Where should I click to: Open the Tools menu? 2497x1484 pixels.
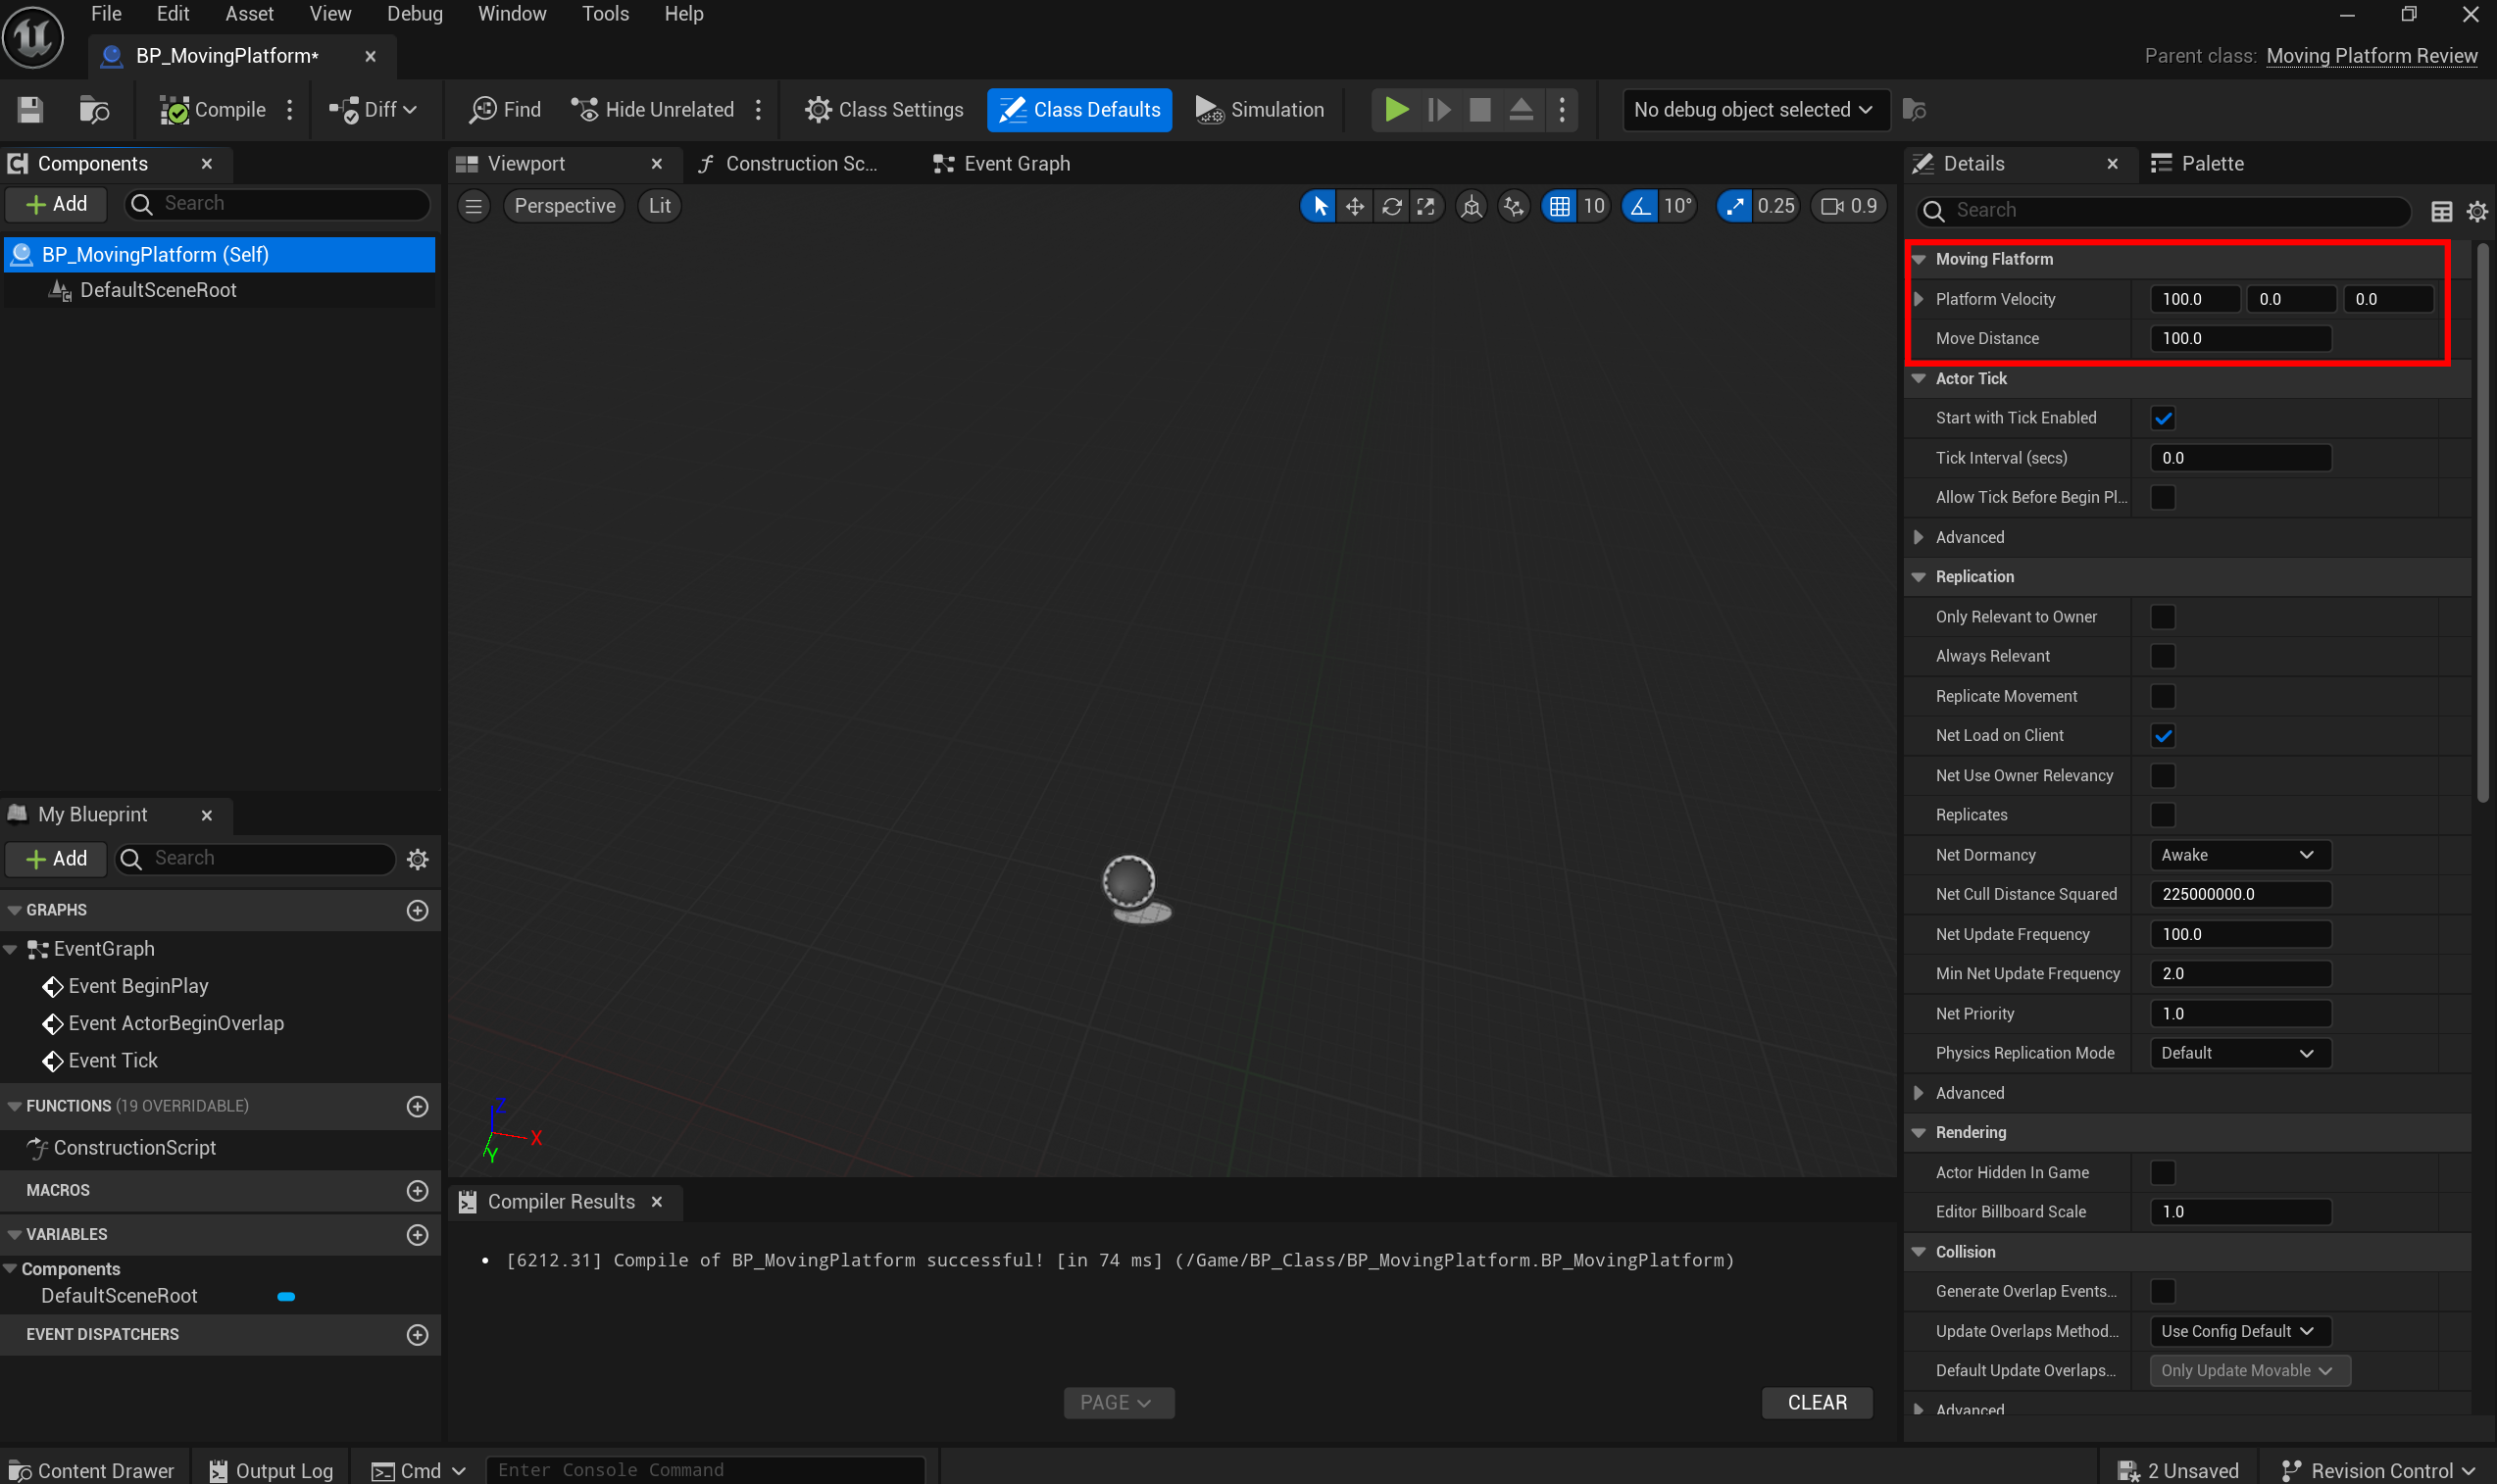pyautogui.click(x=605, y=14)
